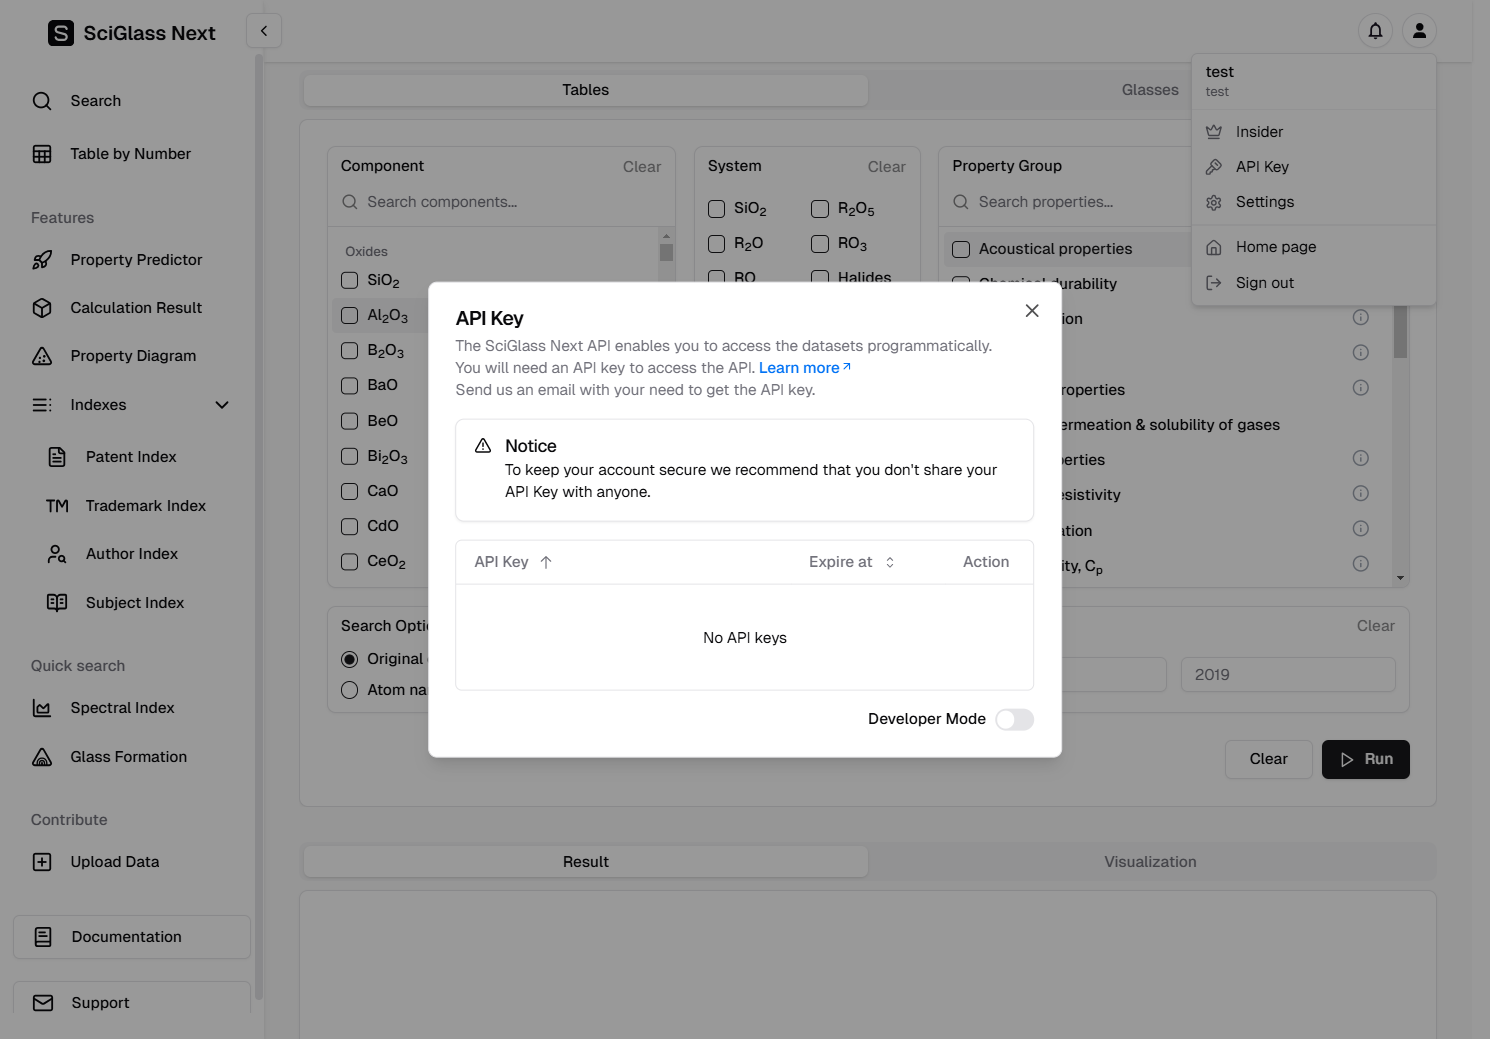Open the user account avatar icon

pyautogui.click(x=1419, y=31)
